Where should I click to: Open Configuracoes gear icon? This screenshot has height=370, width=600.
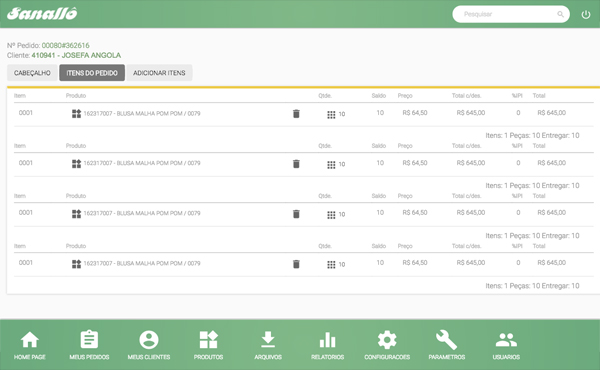pos(387,339)
